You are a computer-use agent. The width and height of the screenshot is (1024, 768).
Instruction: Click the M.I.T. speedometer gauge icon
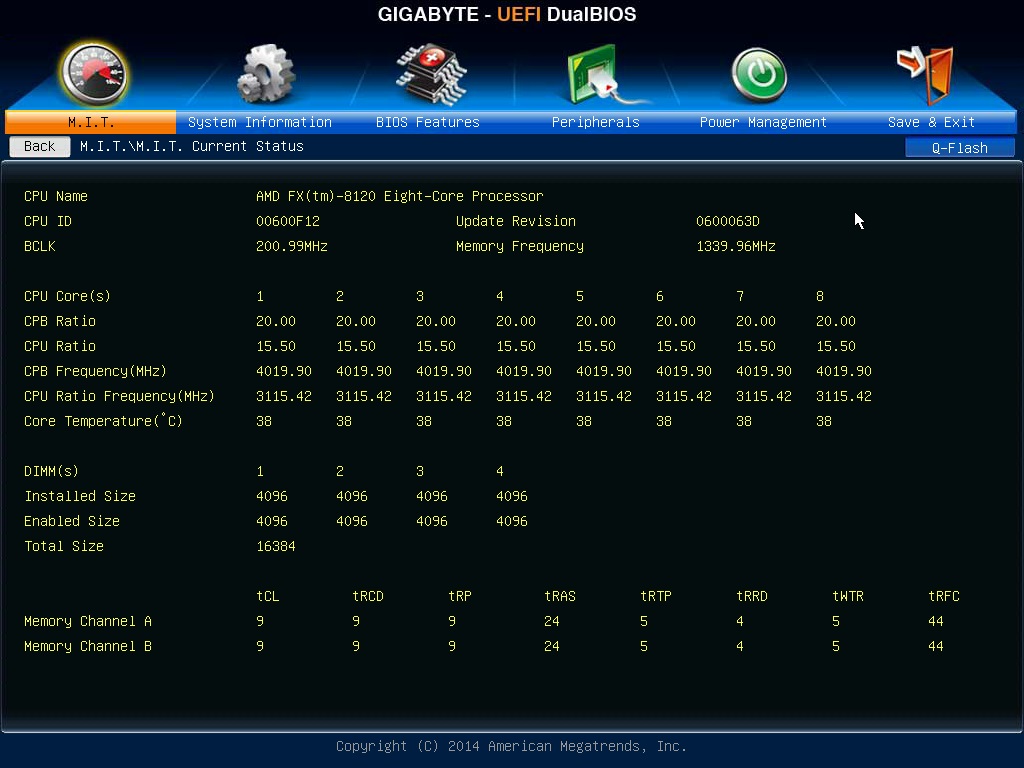(94, 74)
